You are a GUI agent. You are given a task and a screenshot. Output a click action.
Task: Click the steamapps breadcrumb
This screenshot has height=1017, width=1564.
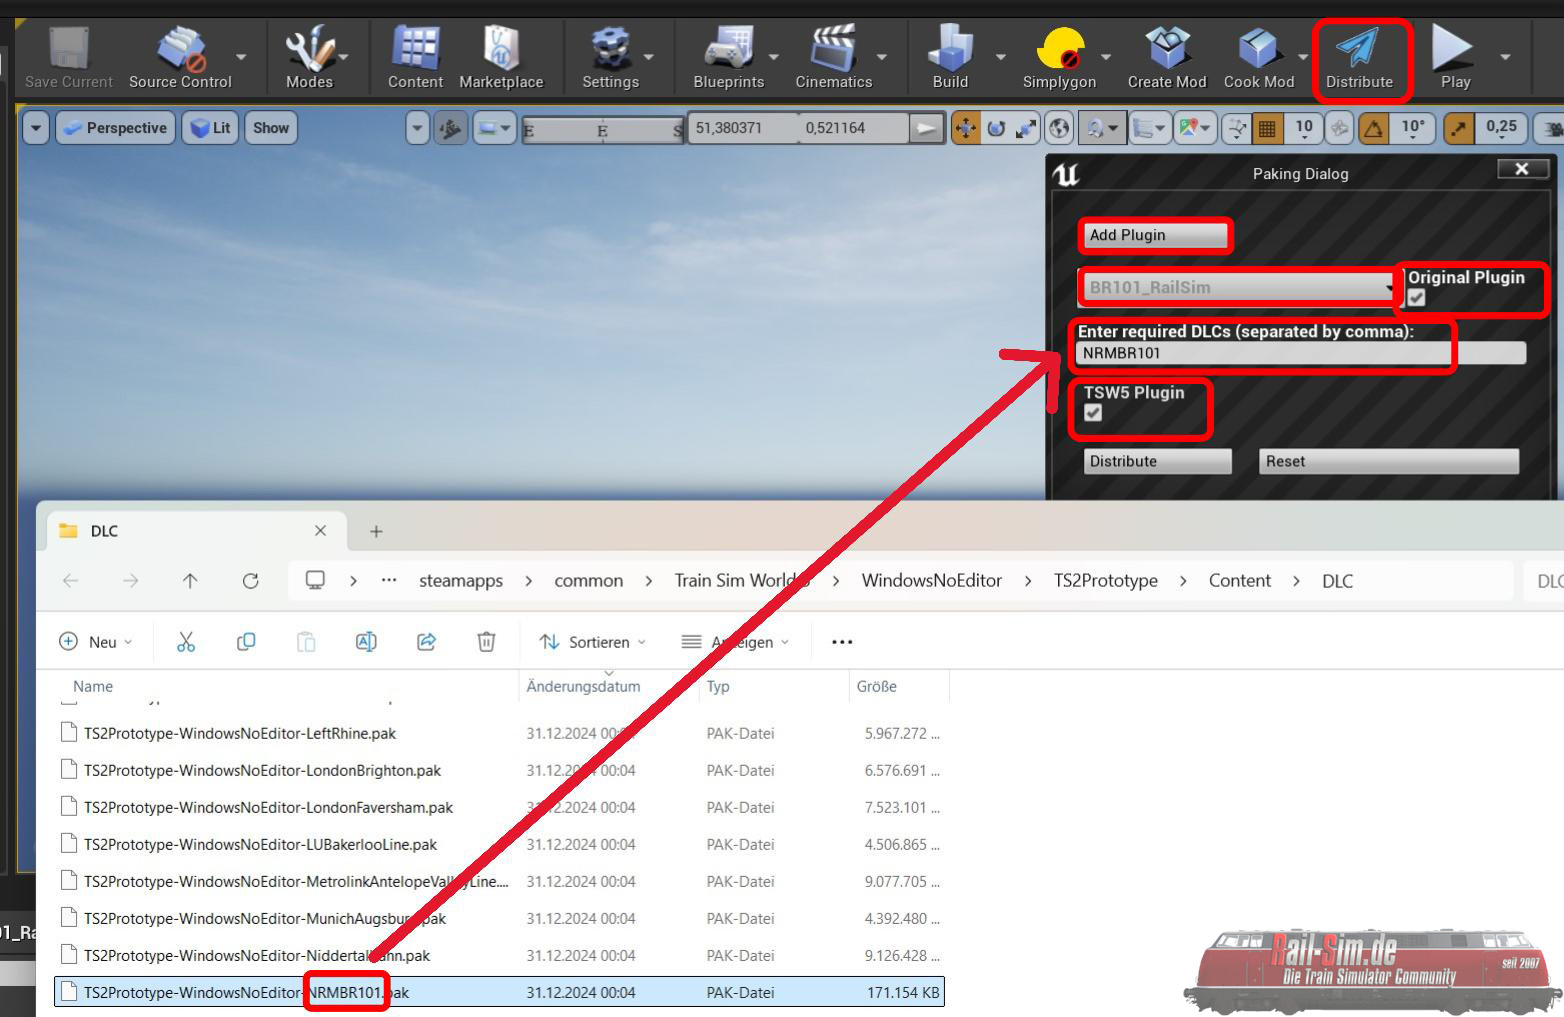(x=461, y=581)
